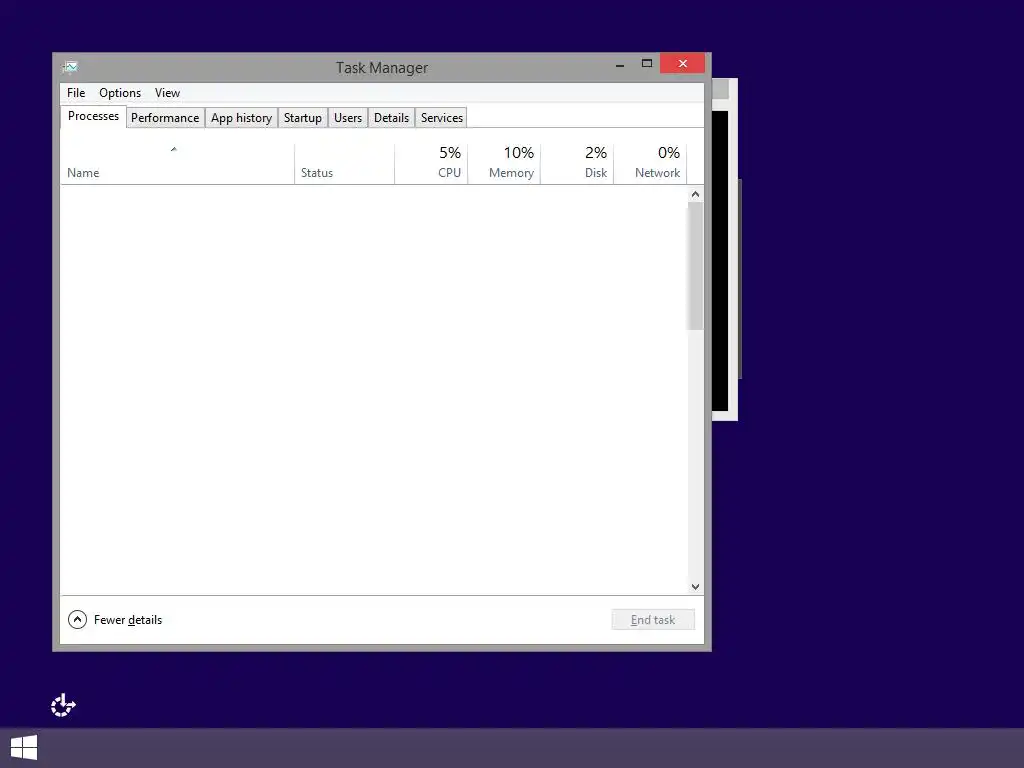The height and width of the screenshot is (768, 1024).
Task: Sort by CPU usage column
Action: click(431, 163)
